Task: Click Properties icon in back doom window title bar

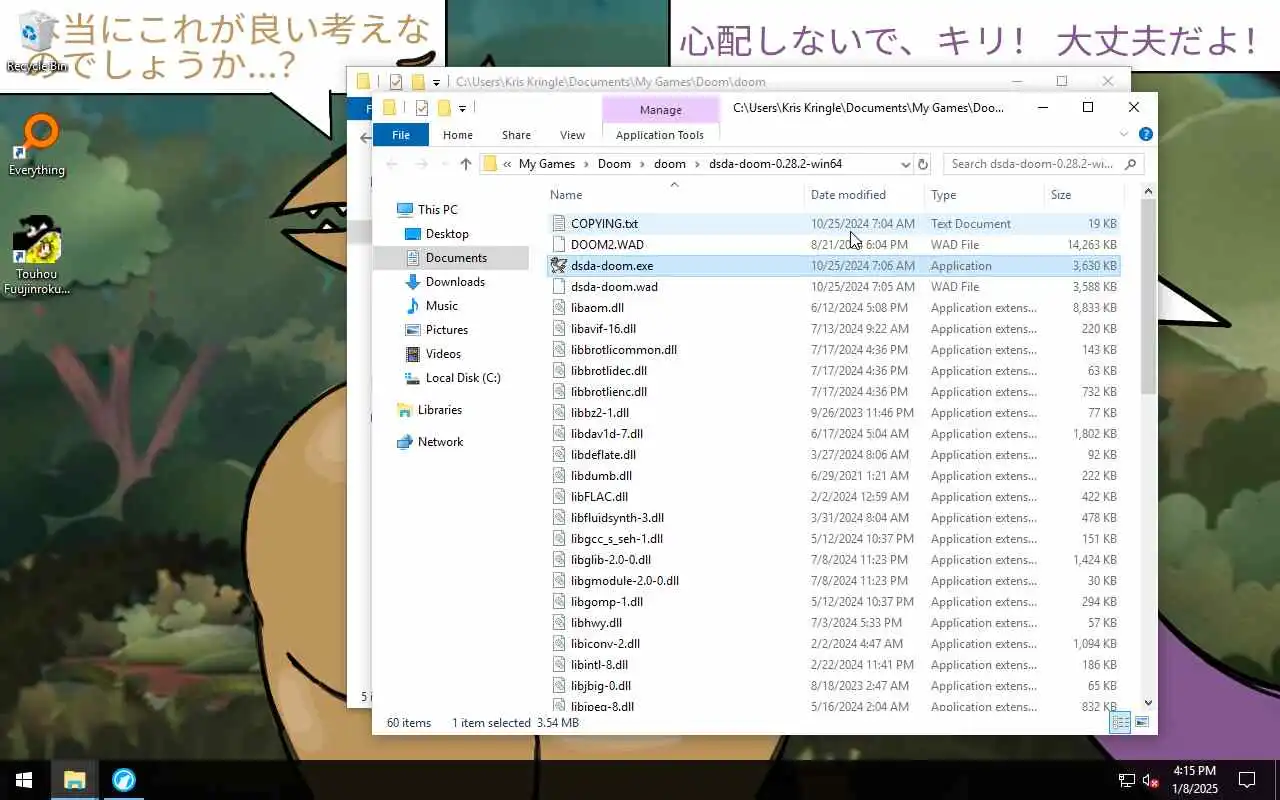Action: click(396, 82)
